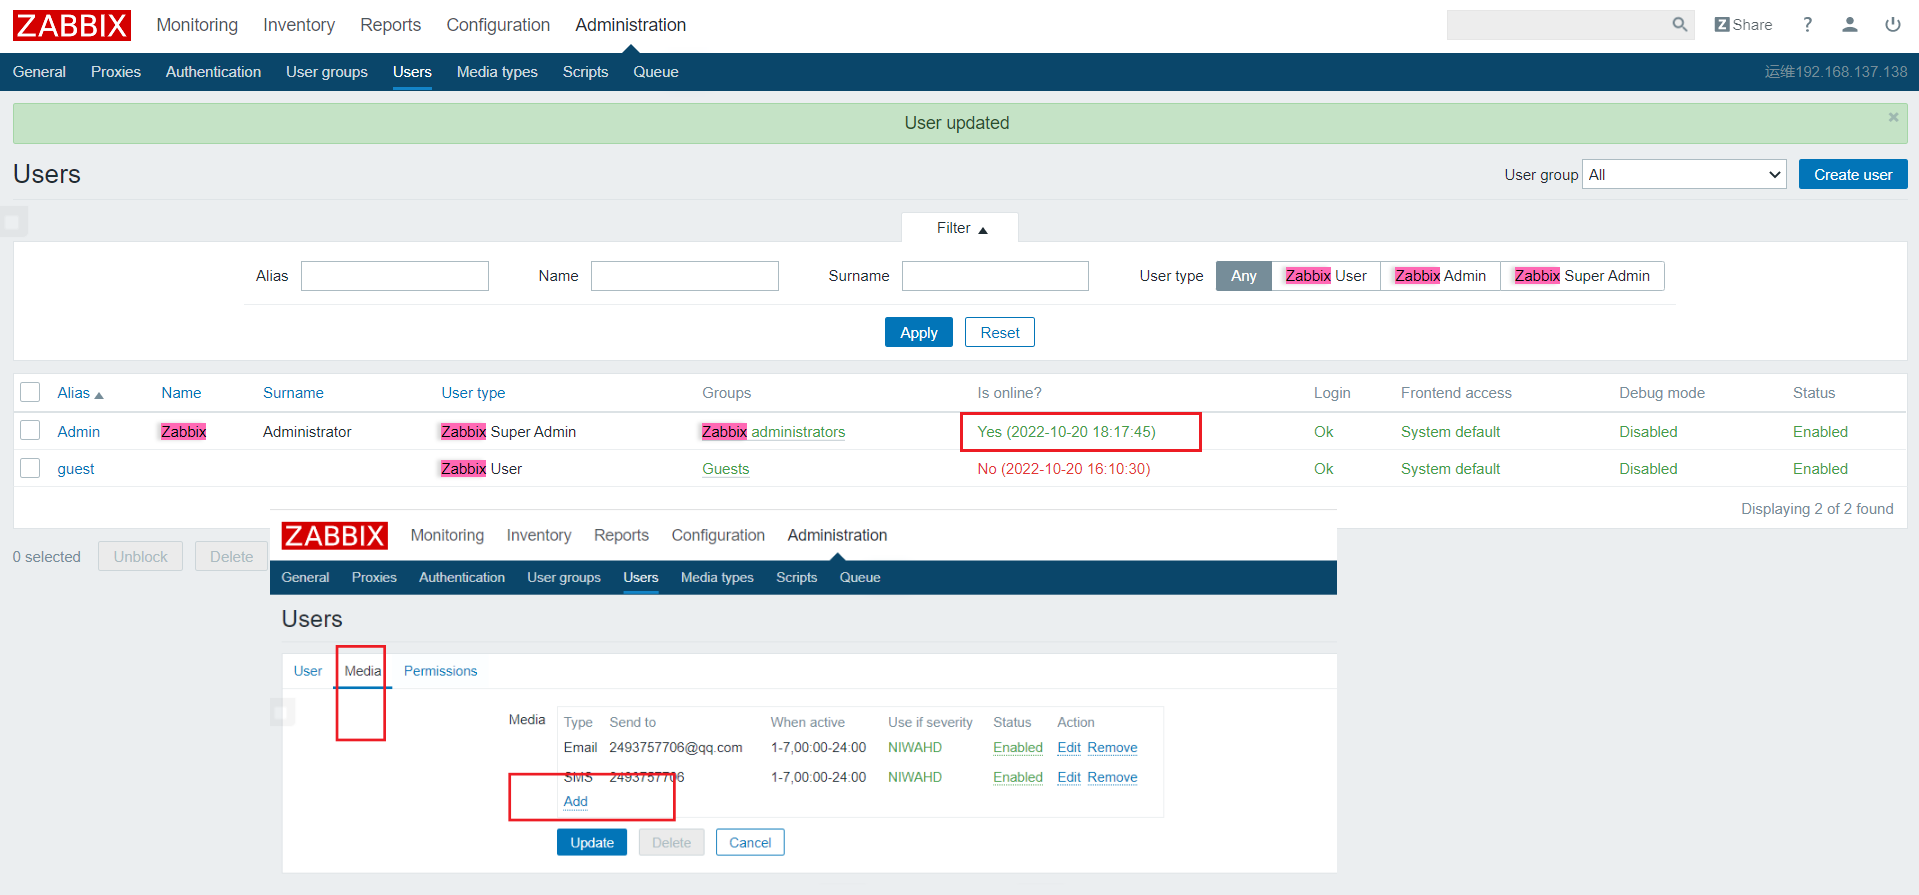The width and height of the screenshot is (1919, 895).
Task: Click the power sign-out icon
Action: (x=1893, y=25)
